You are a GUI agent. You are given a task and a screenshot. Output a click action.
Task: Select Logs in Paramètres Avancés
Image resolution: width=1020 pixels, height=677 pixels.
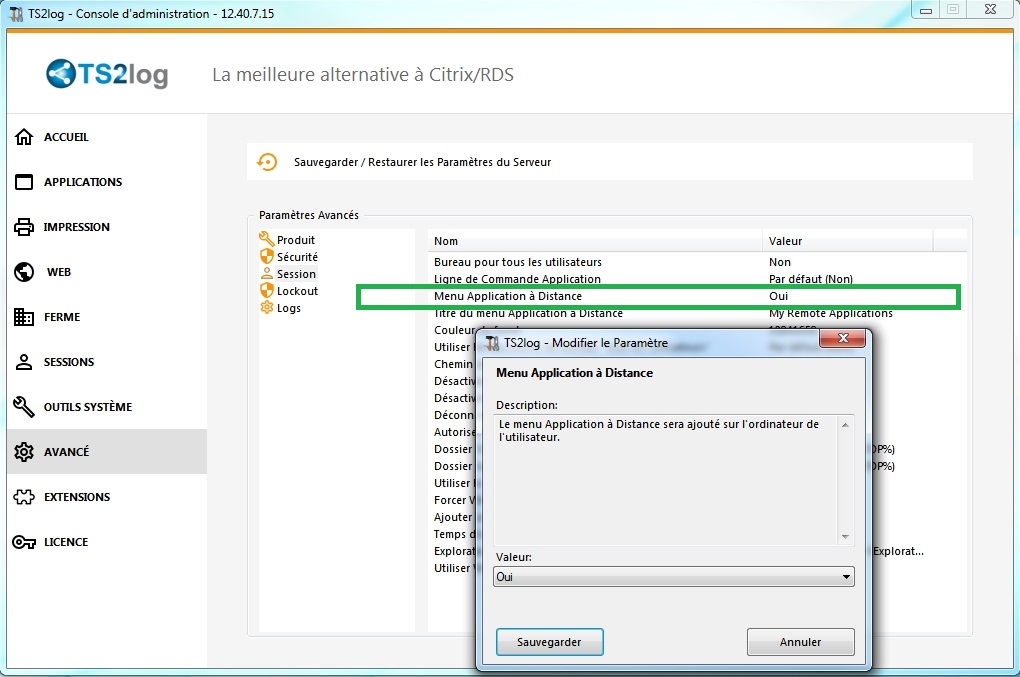tap(288, 308)
